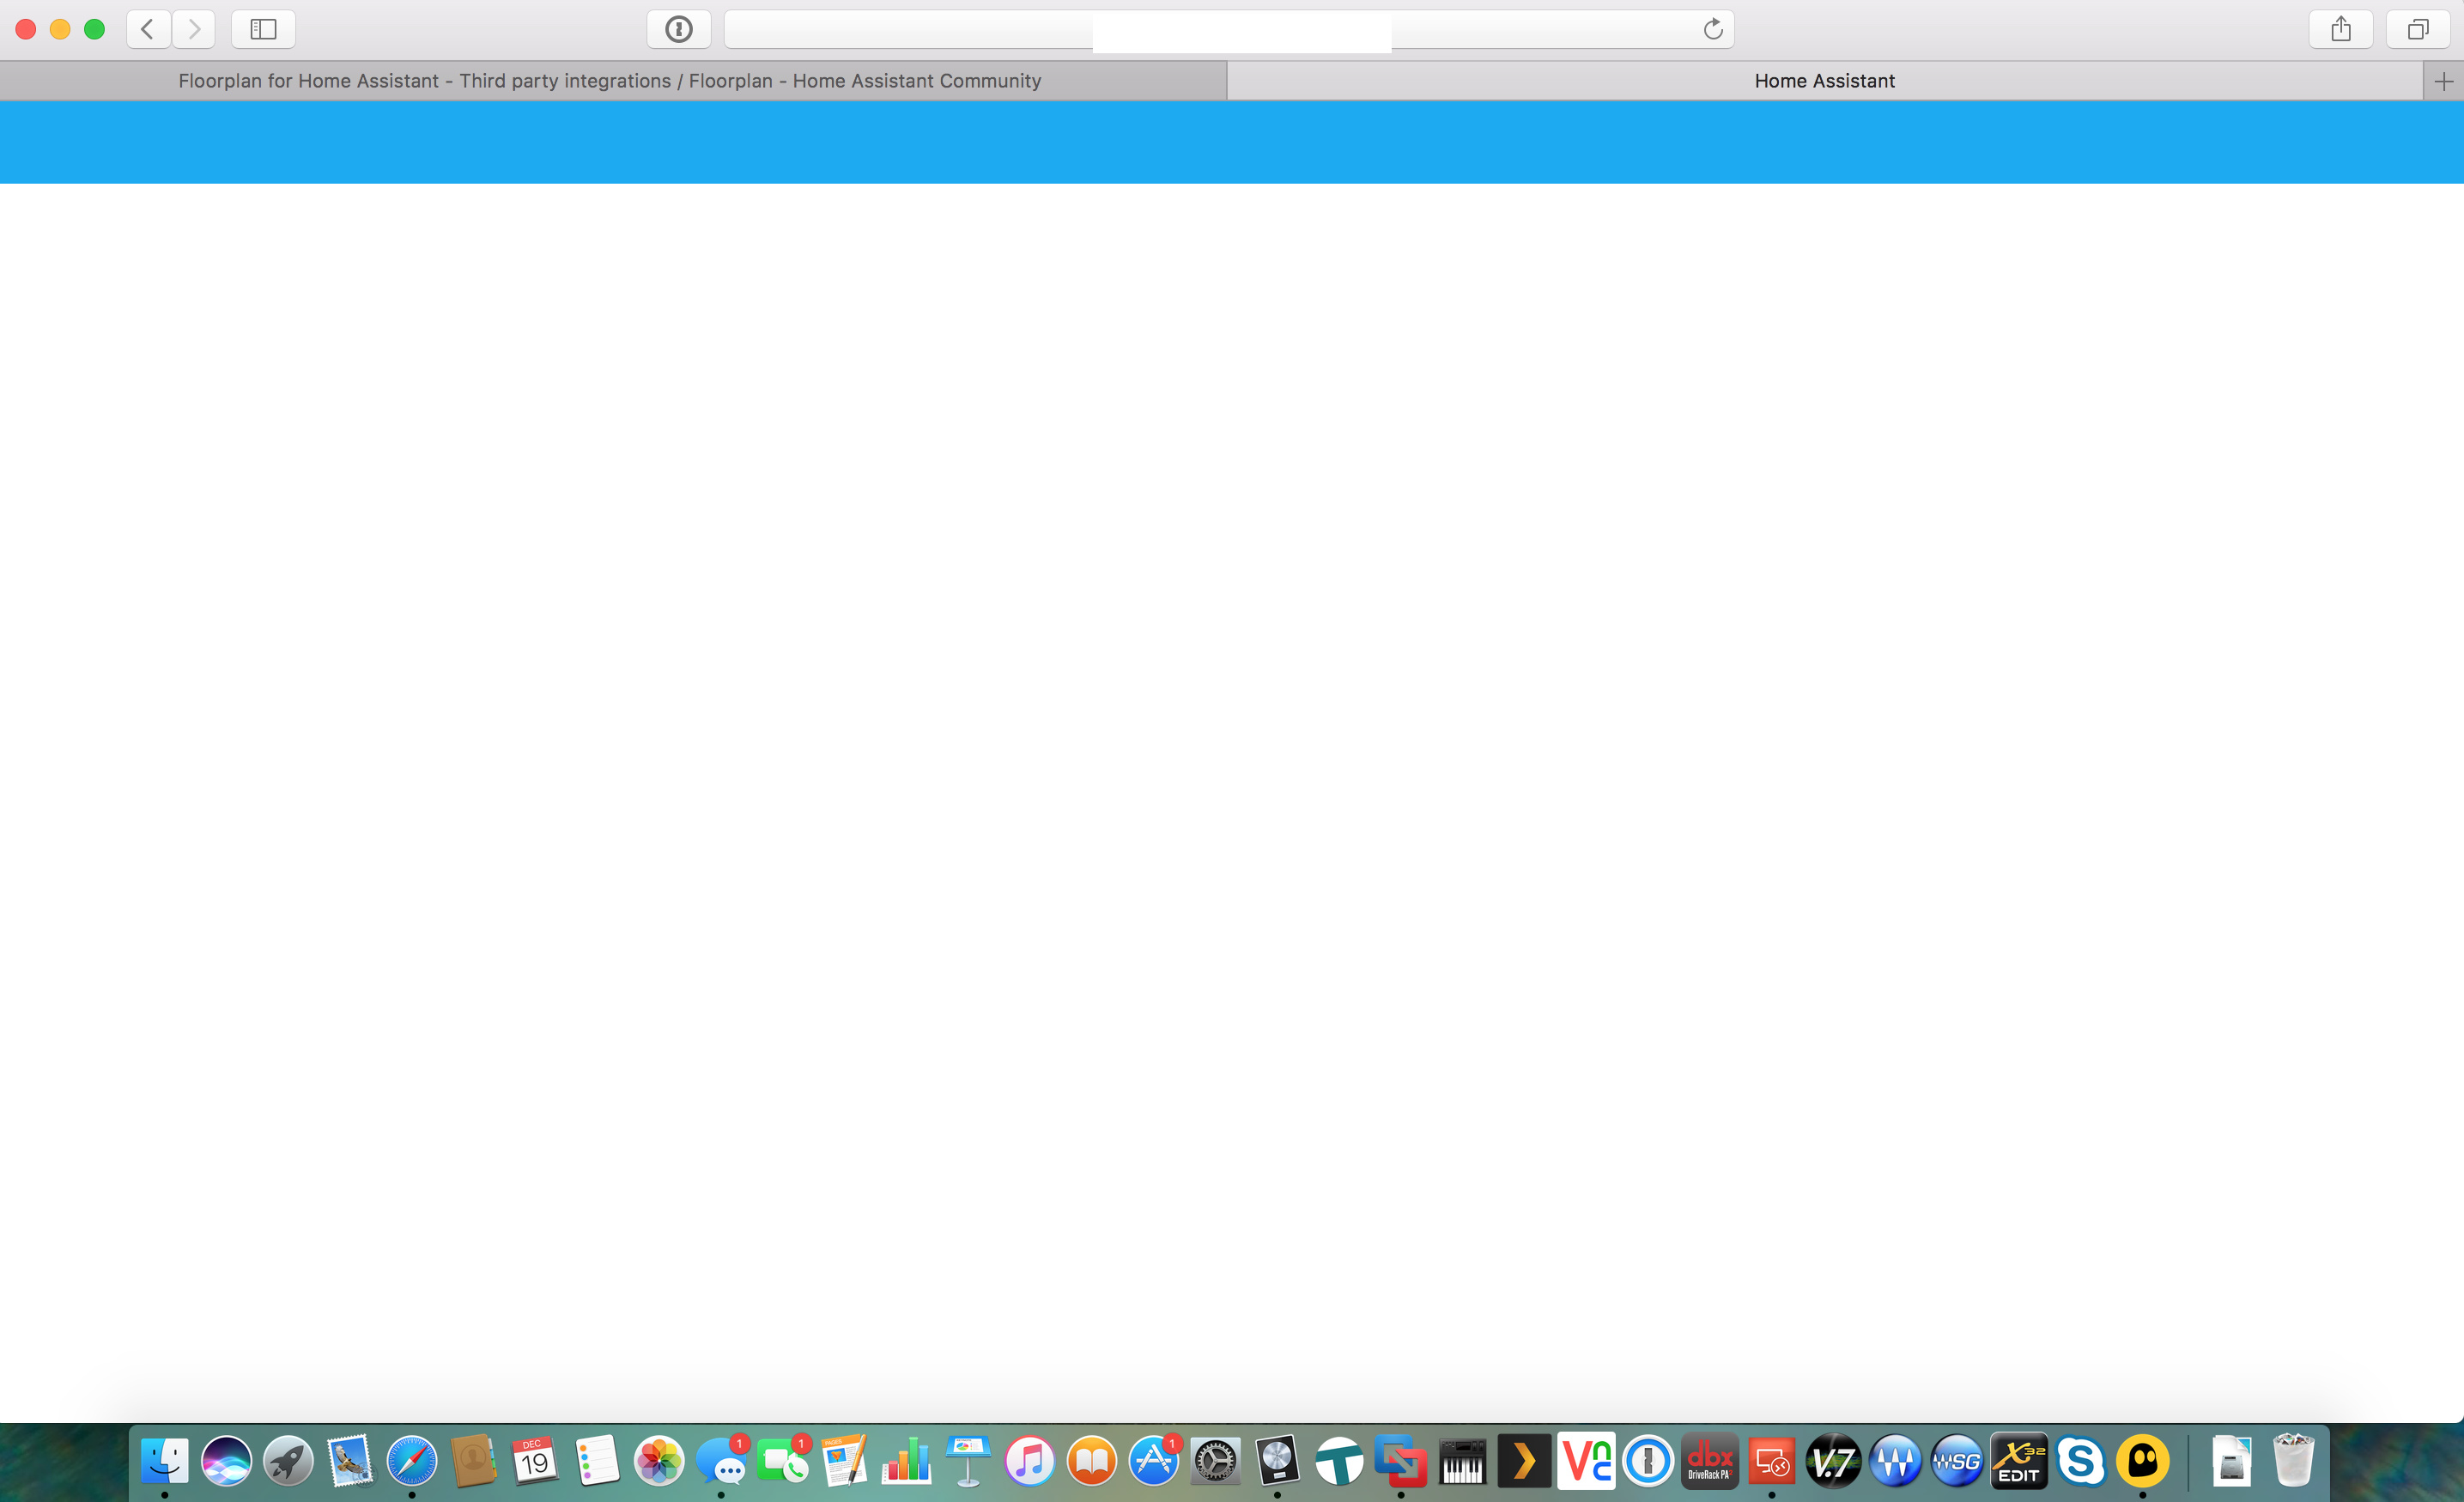Screen dimensions: 2464x1502
Task: Toggle the Safari sidebar panel
Action: pyautogui.click(x=263, y=29)
